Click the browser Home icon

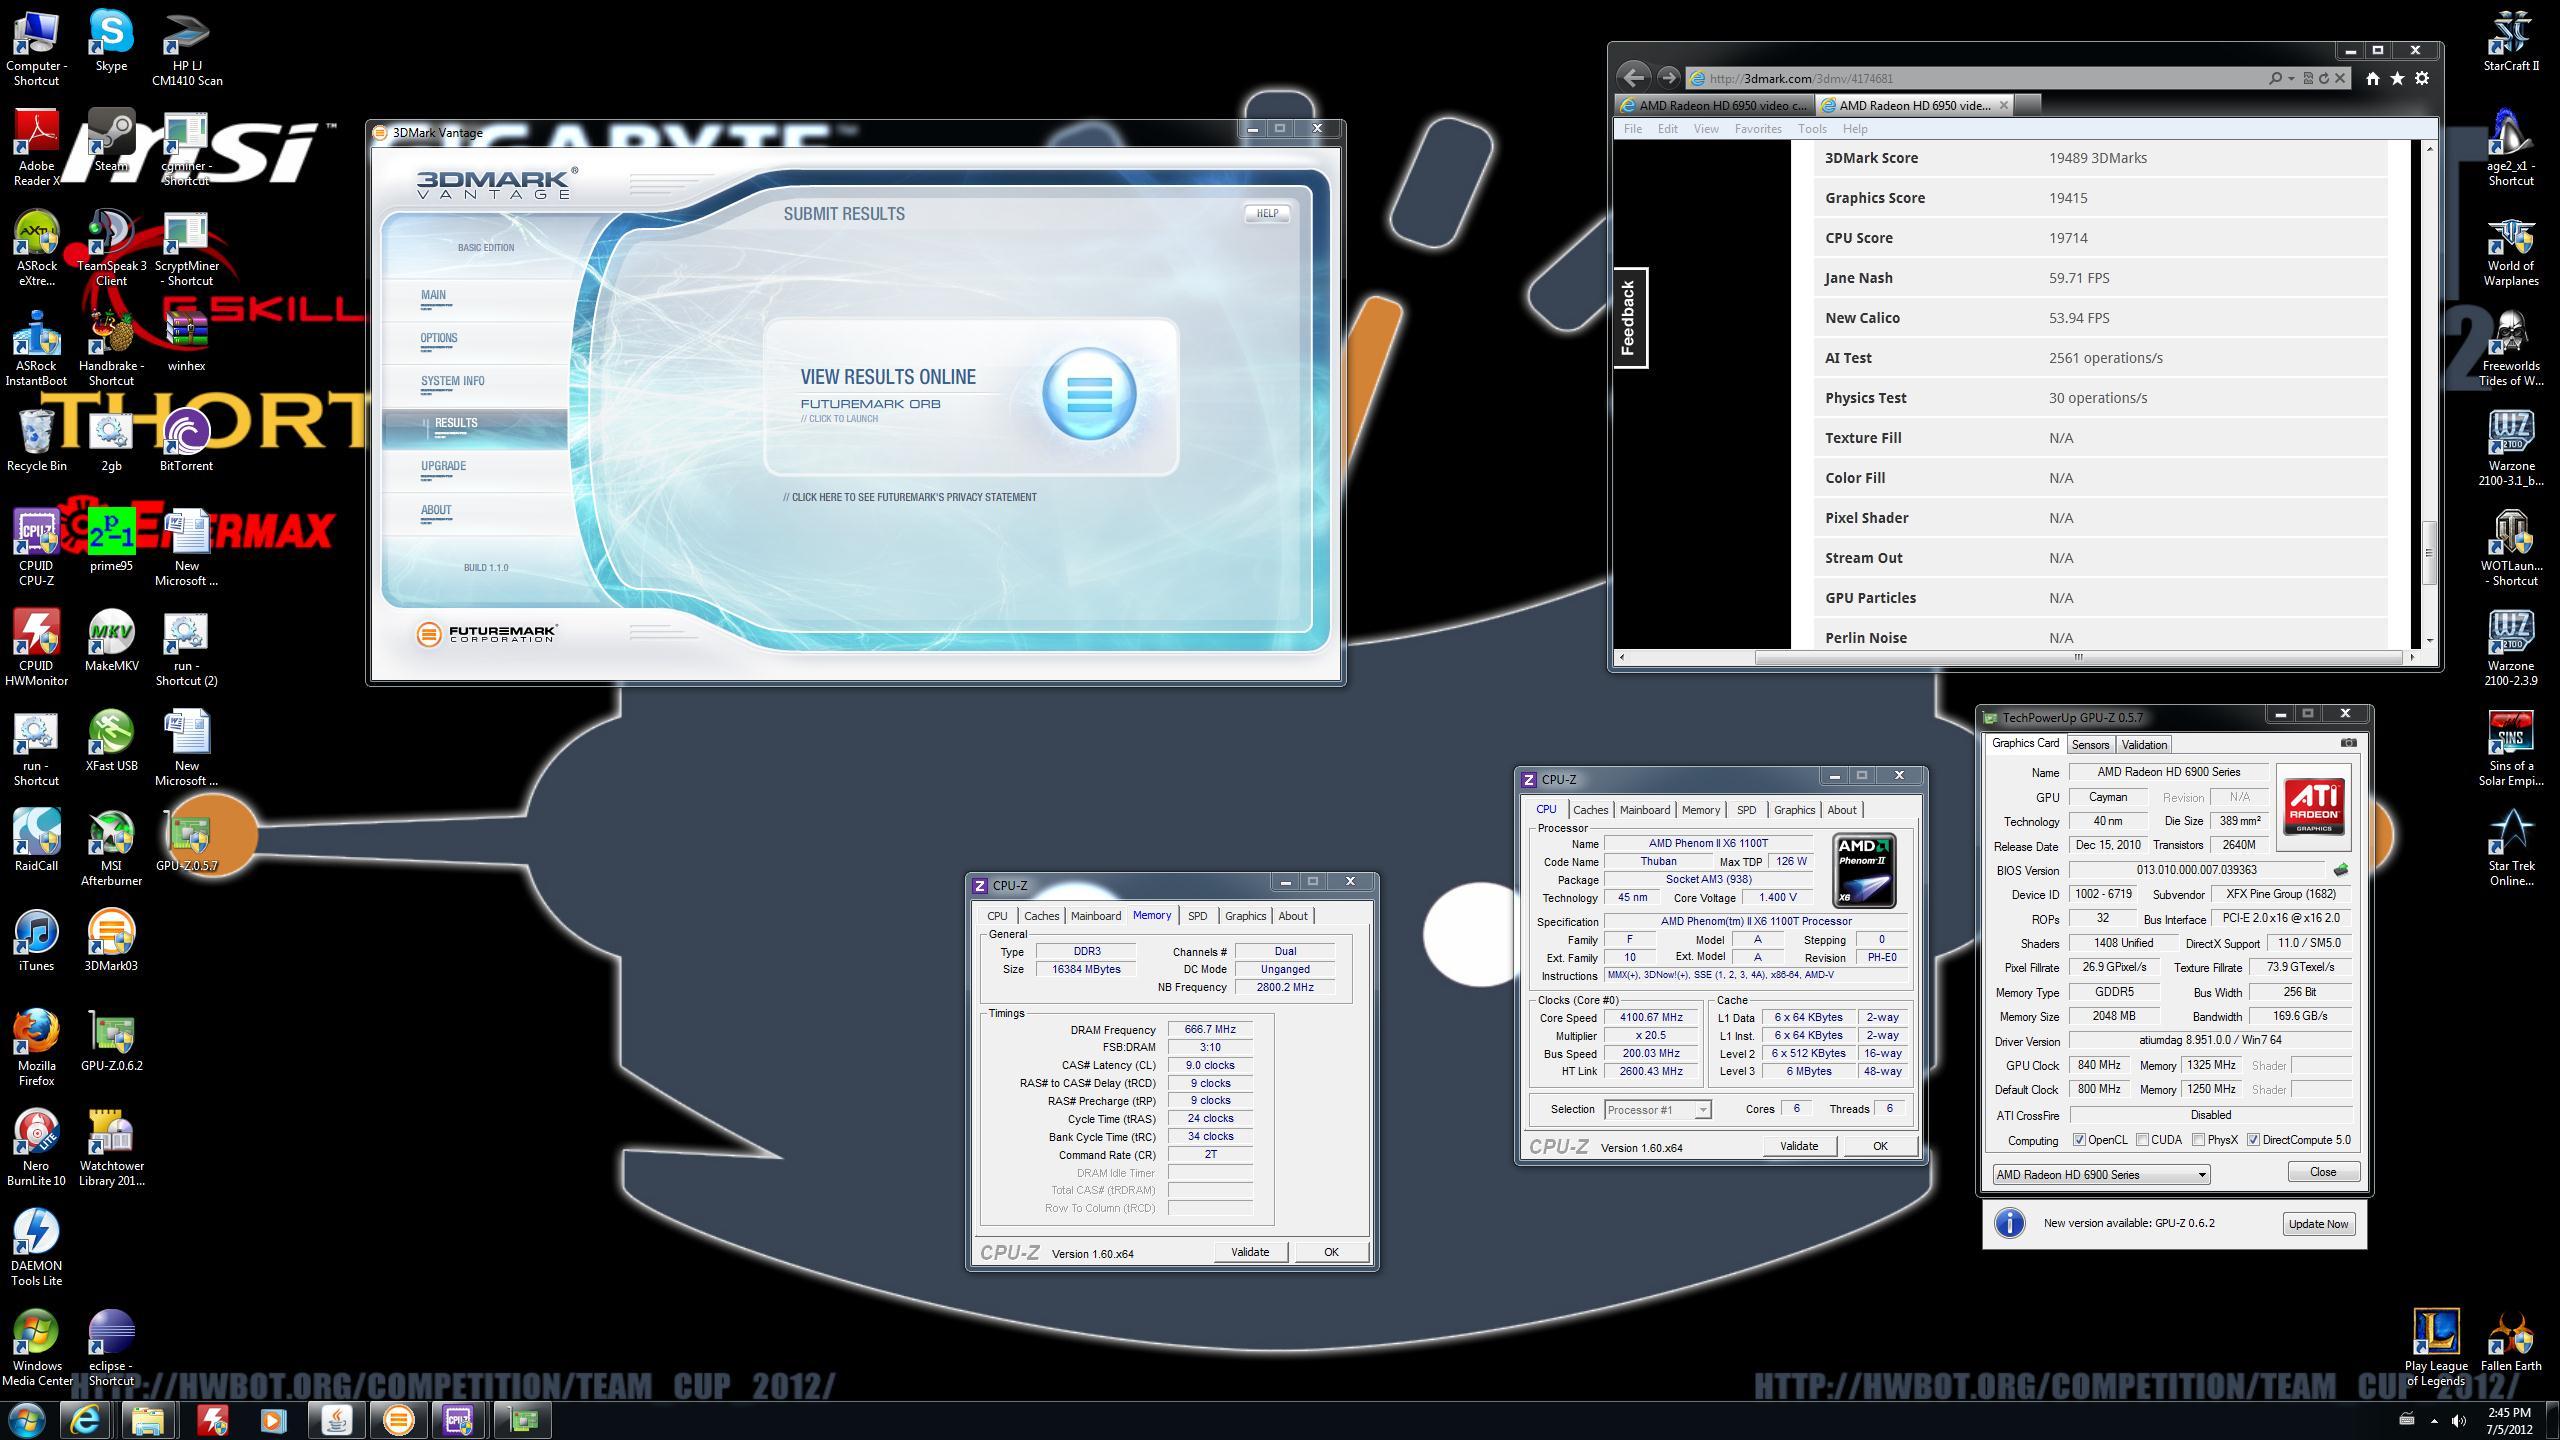tap(2372, 78)
